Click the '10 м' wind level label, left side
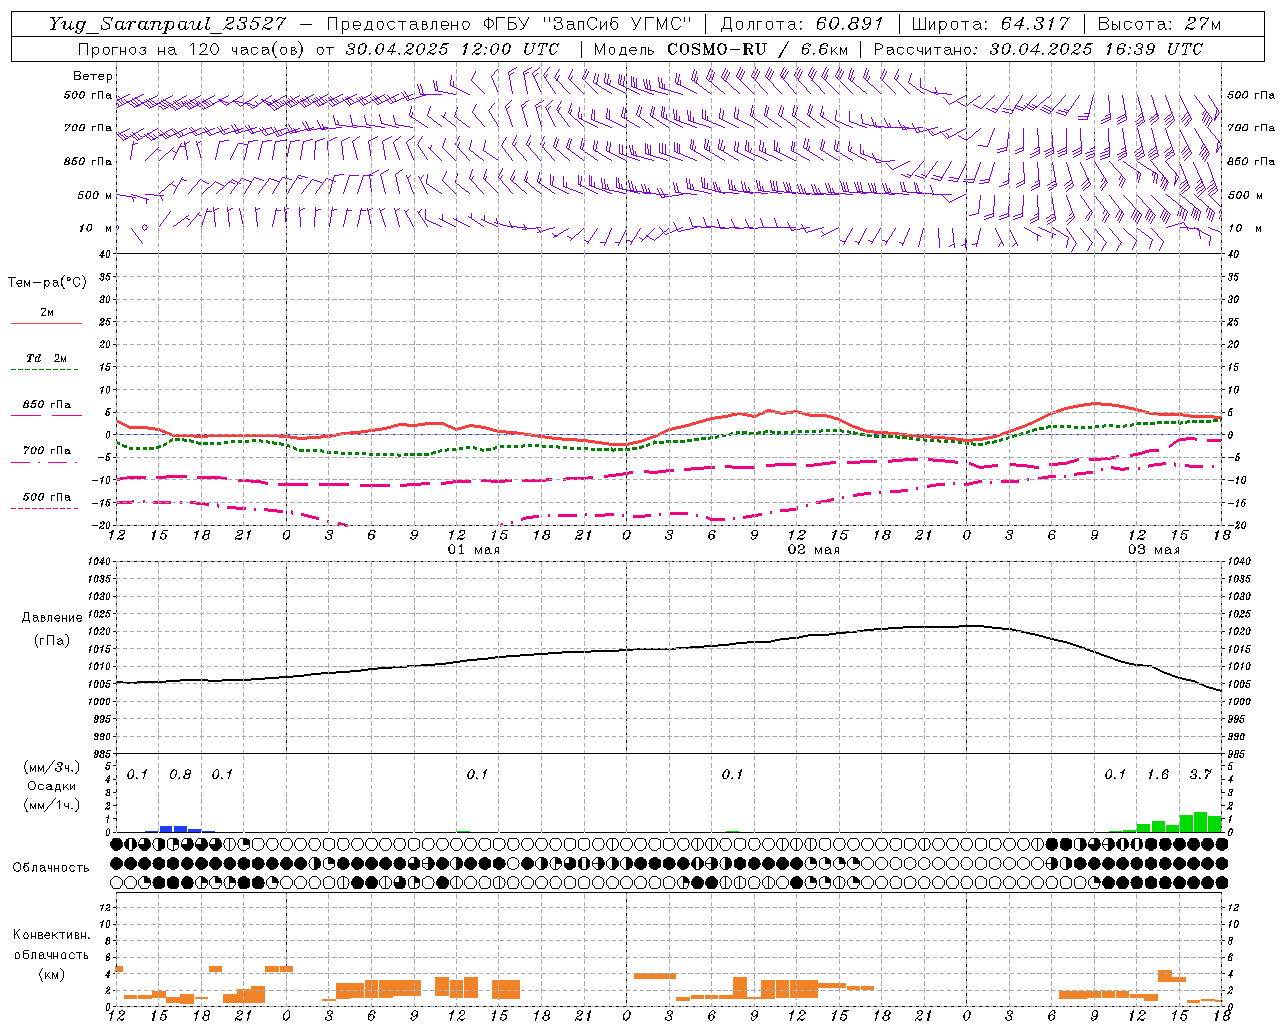 point(95,228)
